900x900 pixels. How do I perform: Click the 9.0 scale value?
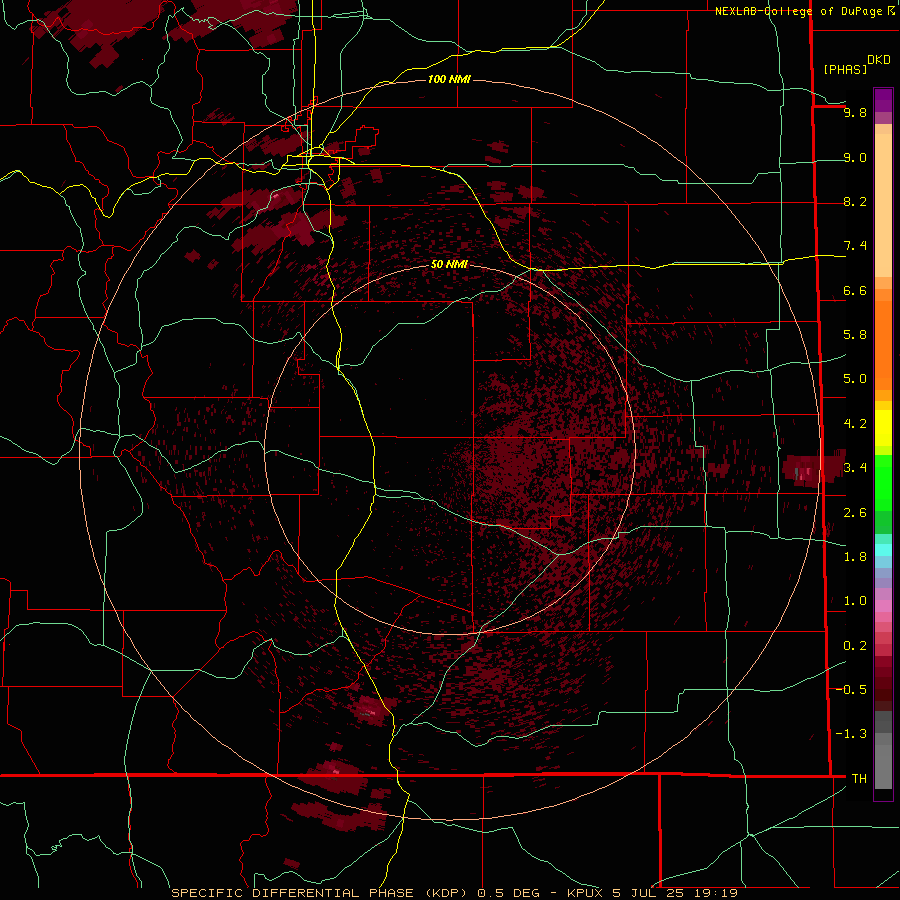855,157
